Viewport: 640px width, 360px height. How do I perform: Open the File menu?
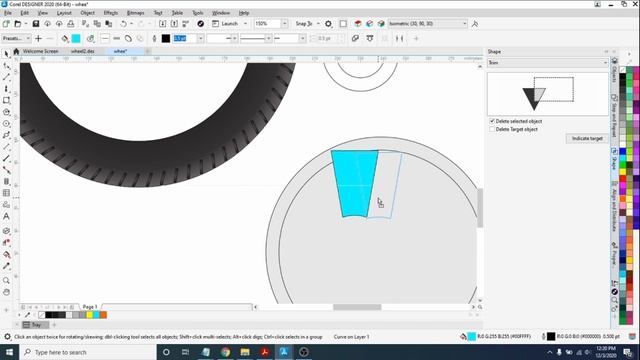coord(8,13)
